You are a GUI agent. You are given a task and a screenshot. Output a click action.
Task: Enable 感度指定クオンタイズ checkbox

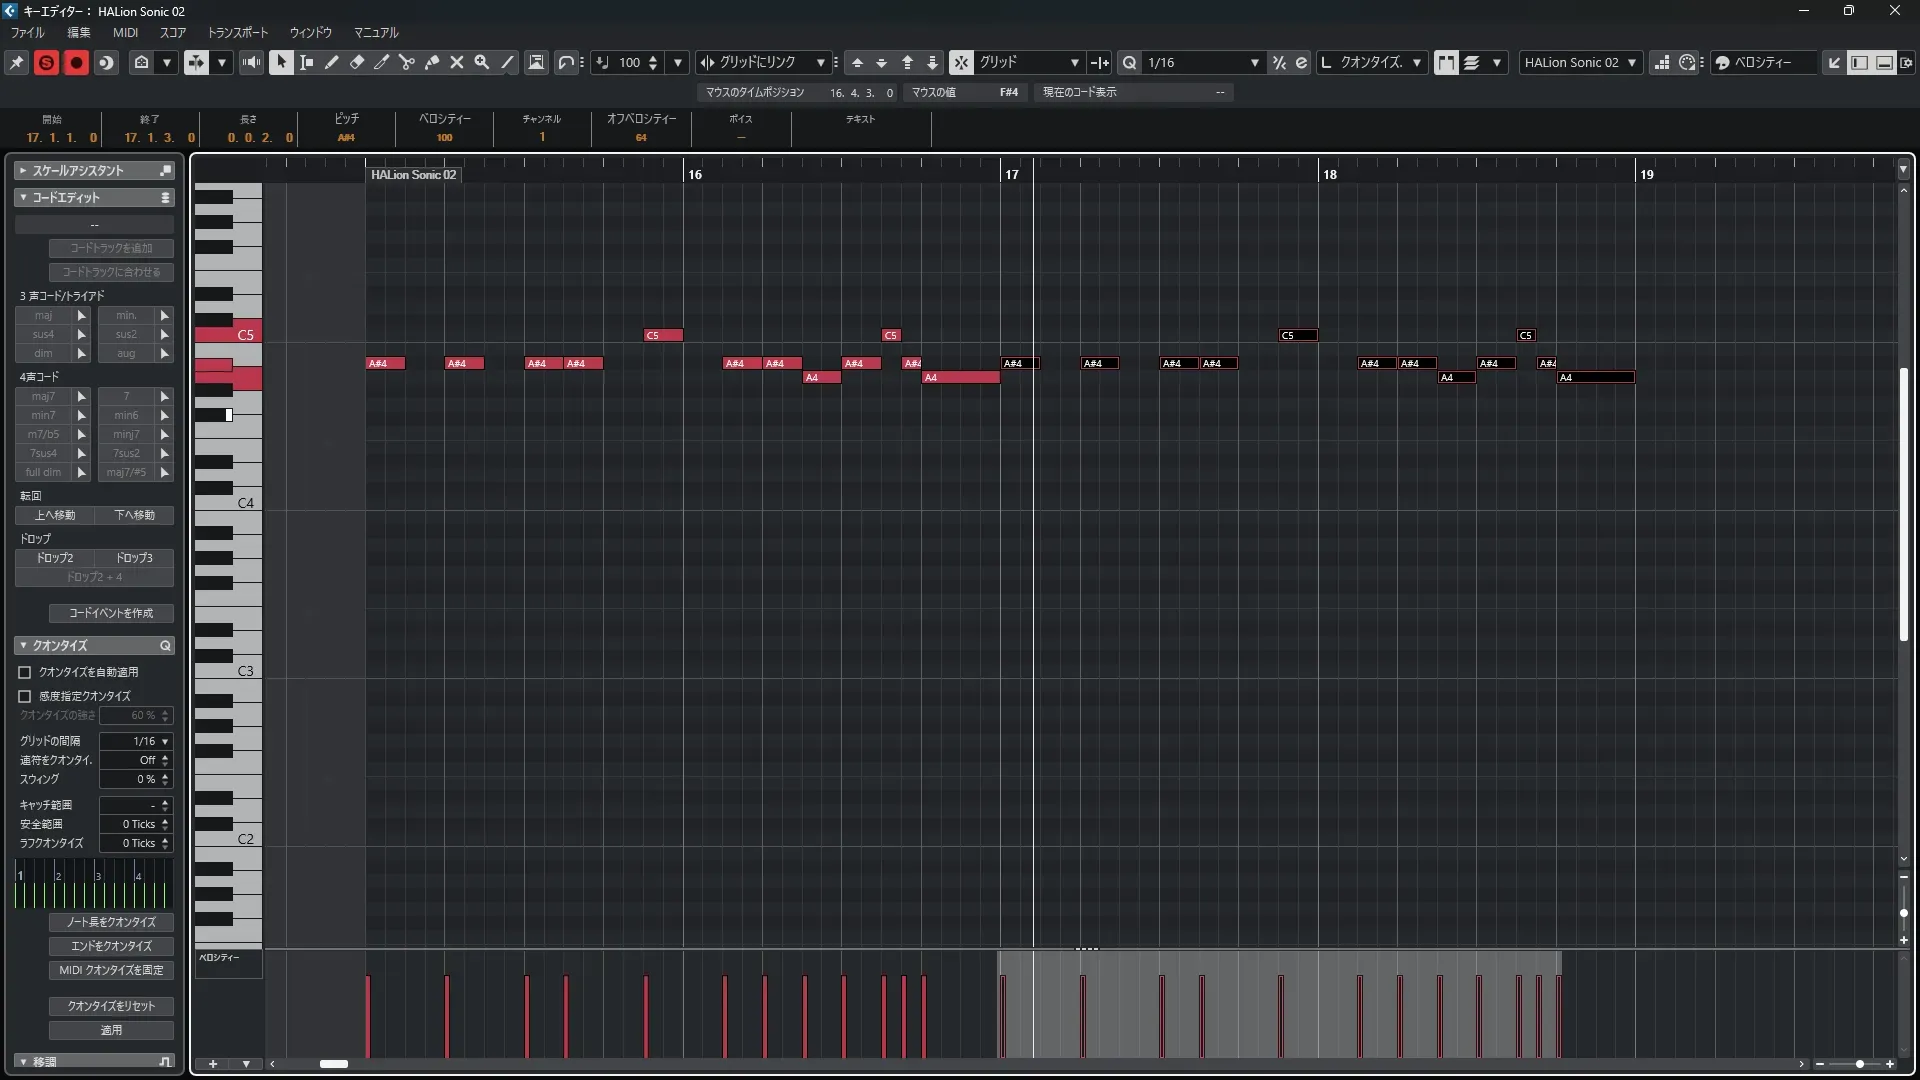[x=25, y=696]
